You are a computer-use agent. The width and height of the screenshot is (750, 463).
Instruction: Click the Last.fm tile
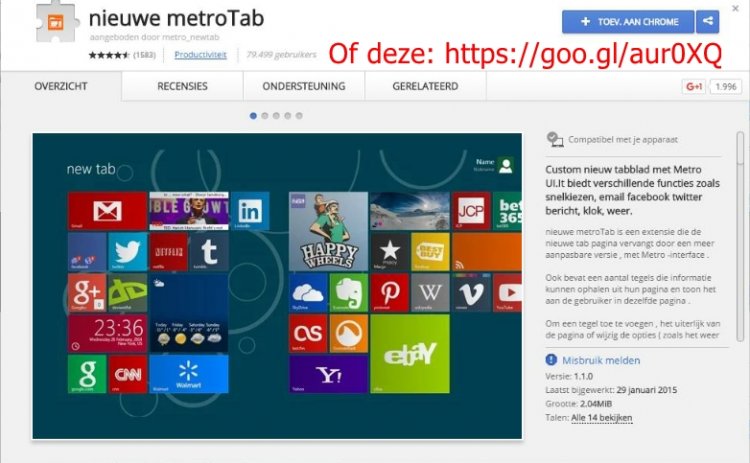click(308, 333)
